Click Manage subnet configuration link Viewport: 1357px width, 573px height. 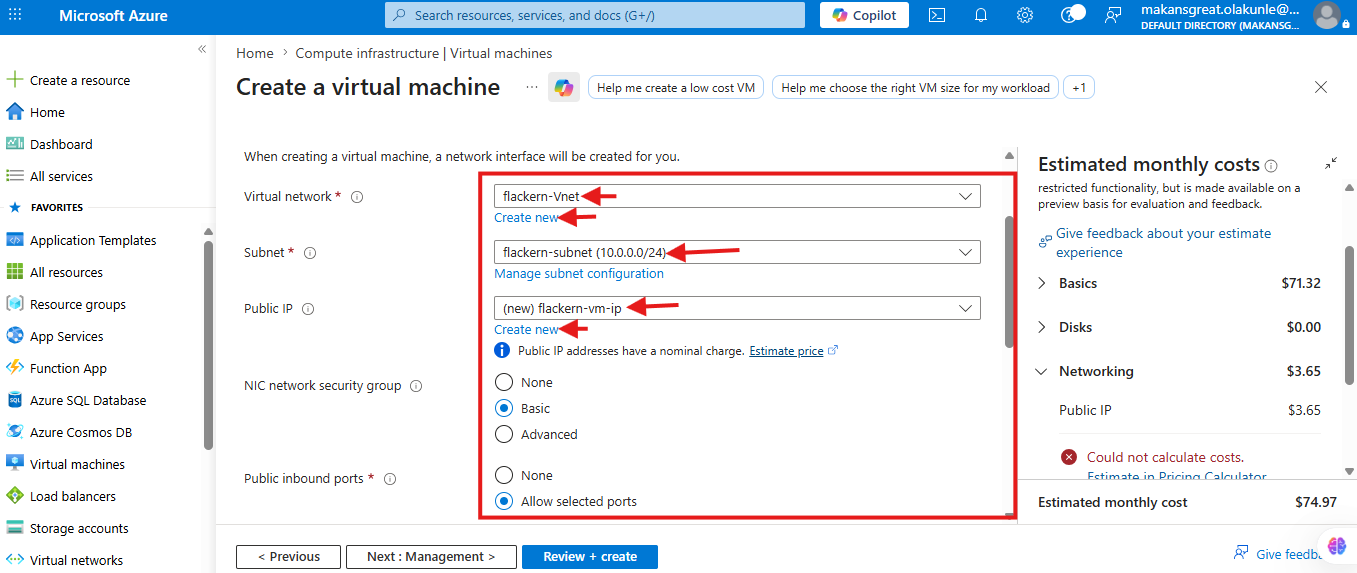(x=579, y=273)
